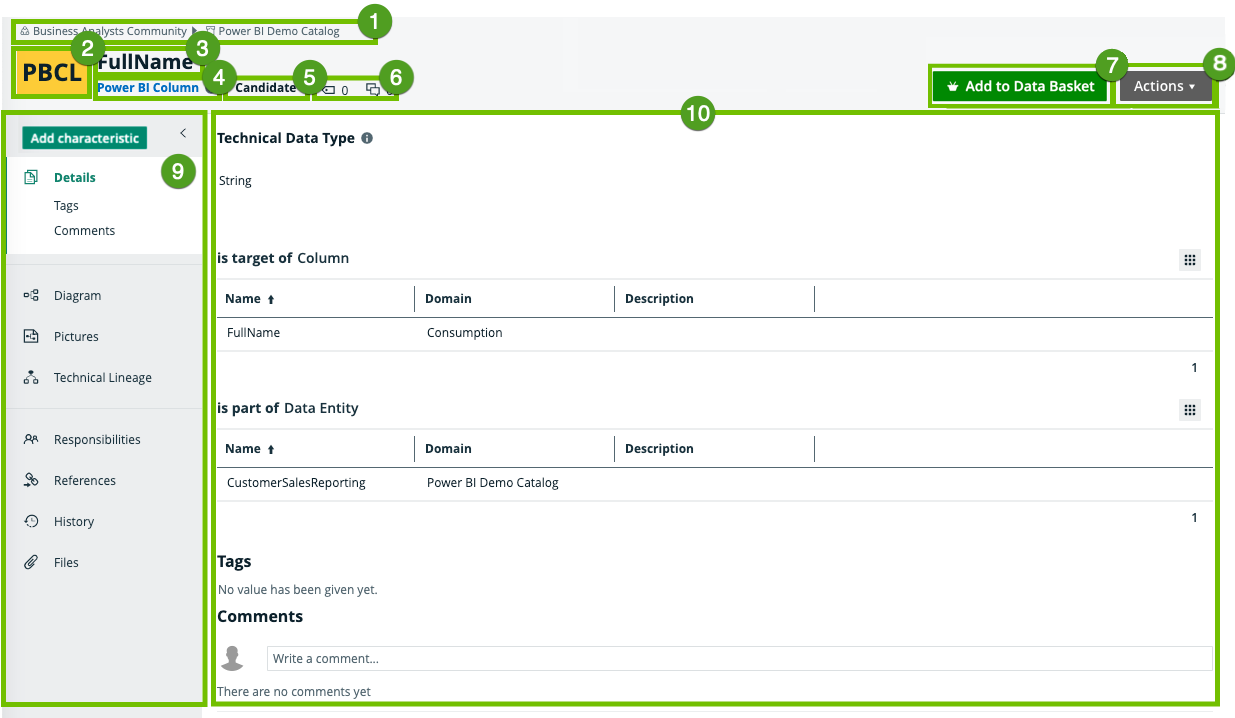Collapse the sidebar with the chevron arrow
The height and width of the screenshot is (718, 1235).
click(183, 133)
